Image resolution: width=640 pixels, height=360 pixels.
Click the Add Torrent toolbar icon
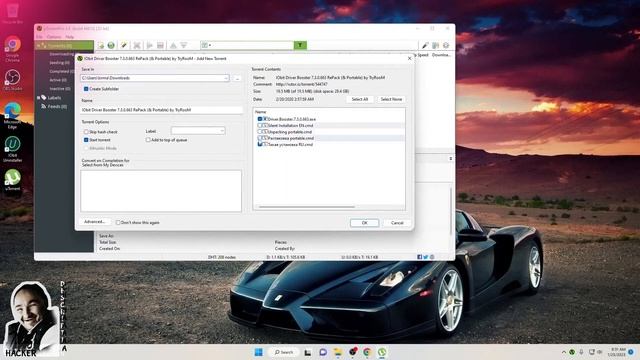point(101,45)
